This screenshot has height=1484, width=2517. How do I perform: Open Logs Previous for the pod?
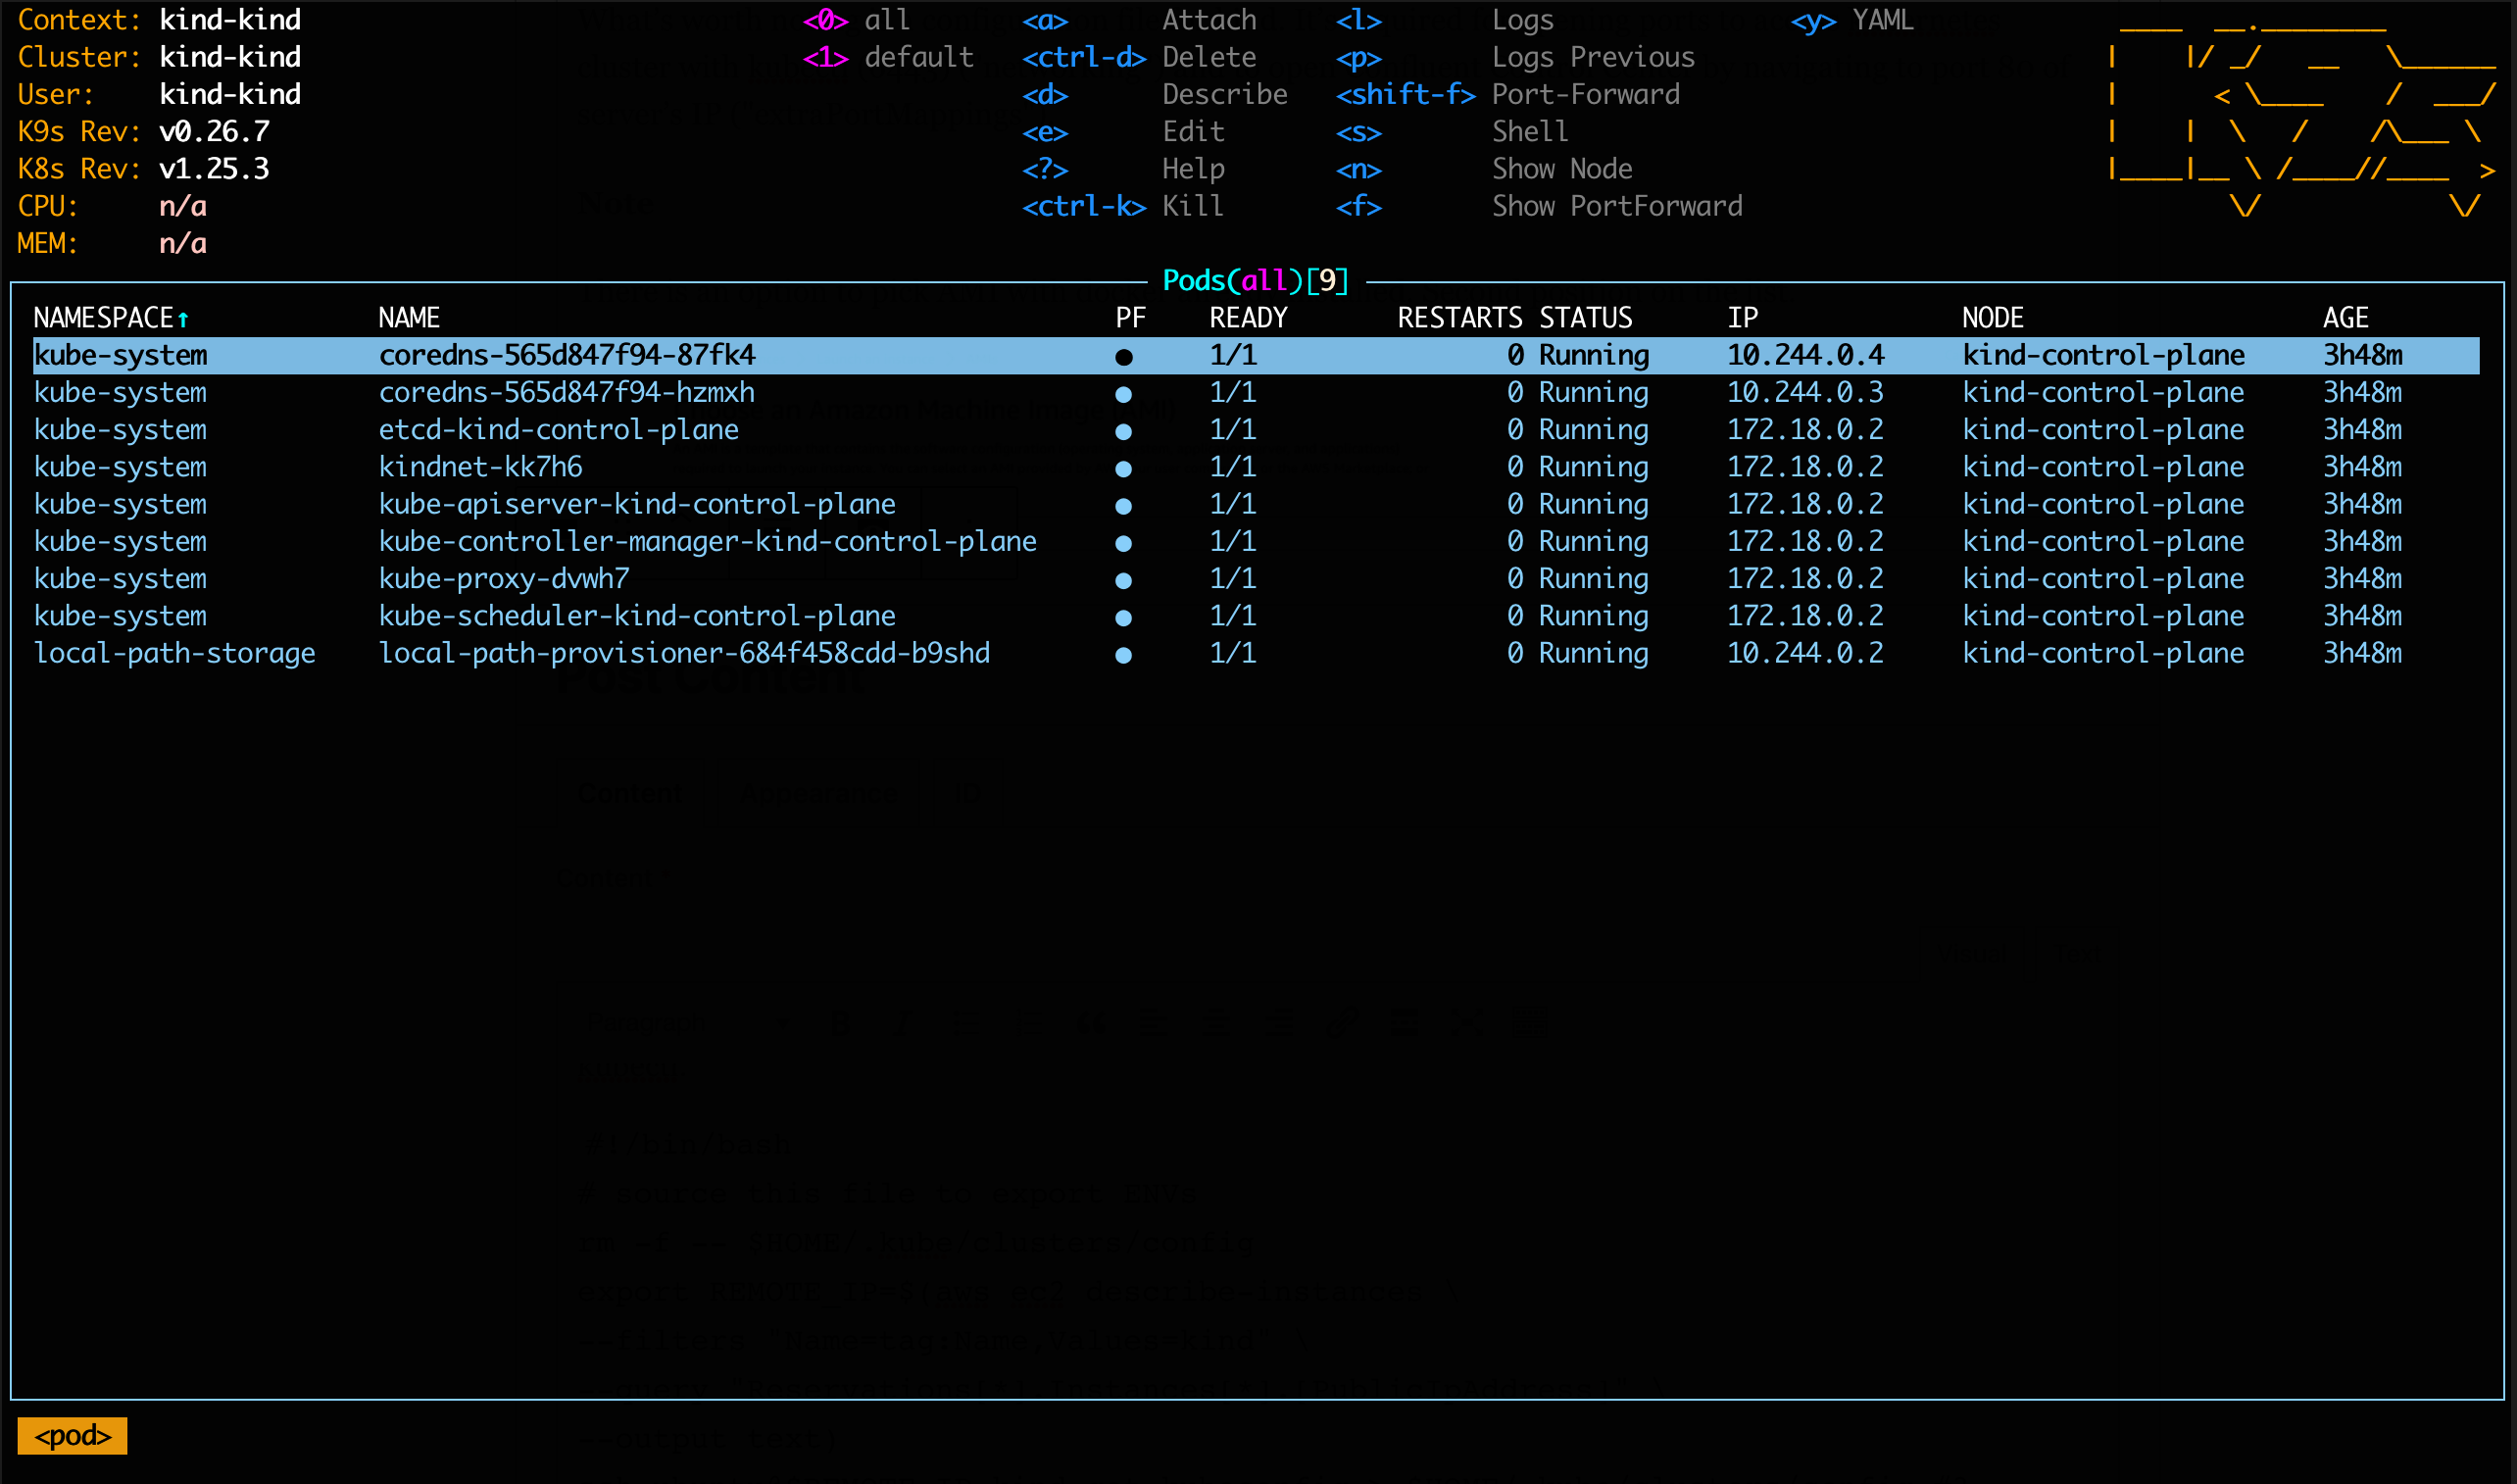[x=1594, y=57]
